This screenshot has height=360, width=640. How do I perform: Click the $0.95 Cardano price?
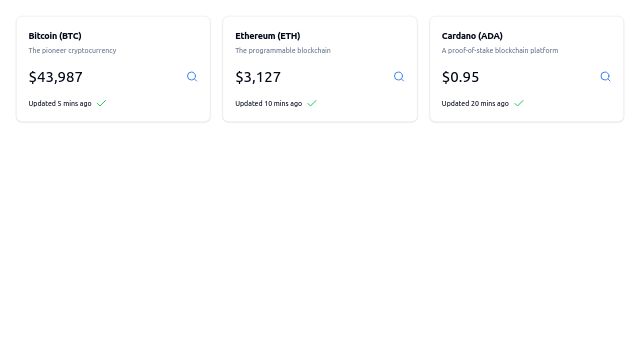(460, 77)
